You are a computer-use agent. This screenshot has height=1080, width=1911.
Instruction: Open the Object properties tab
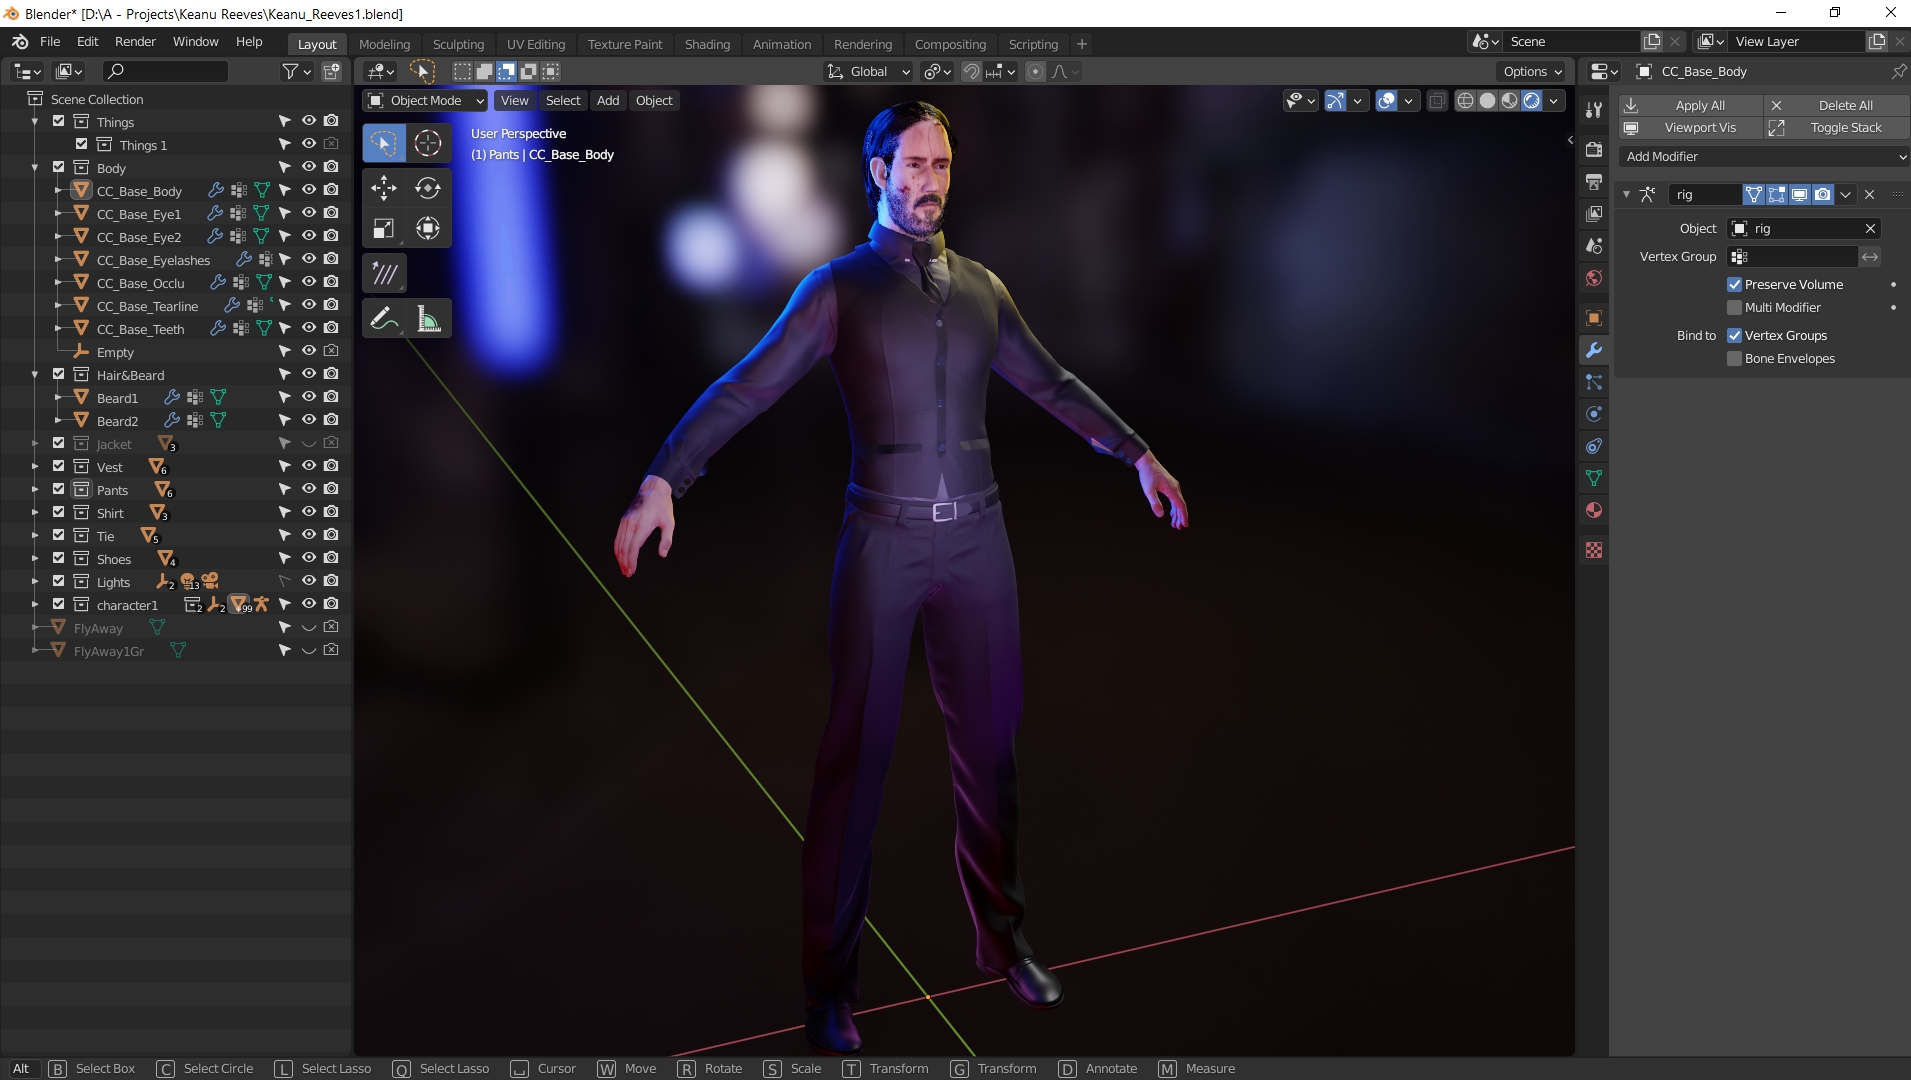pos(1594,318)
